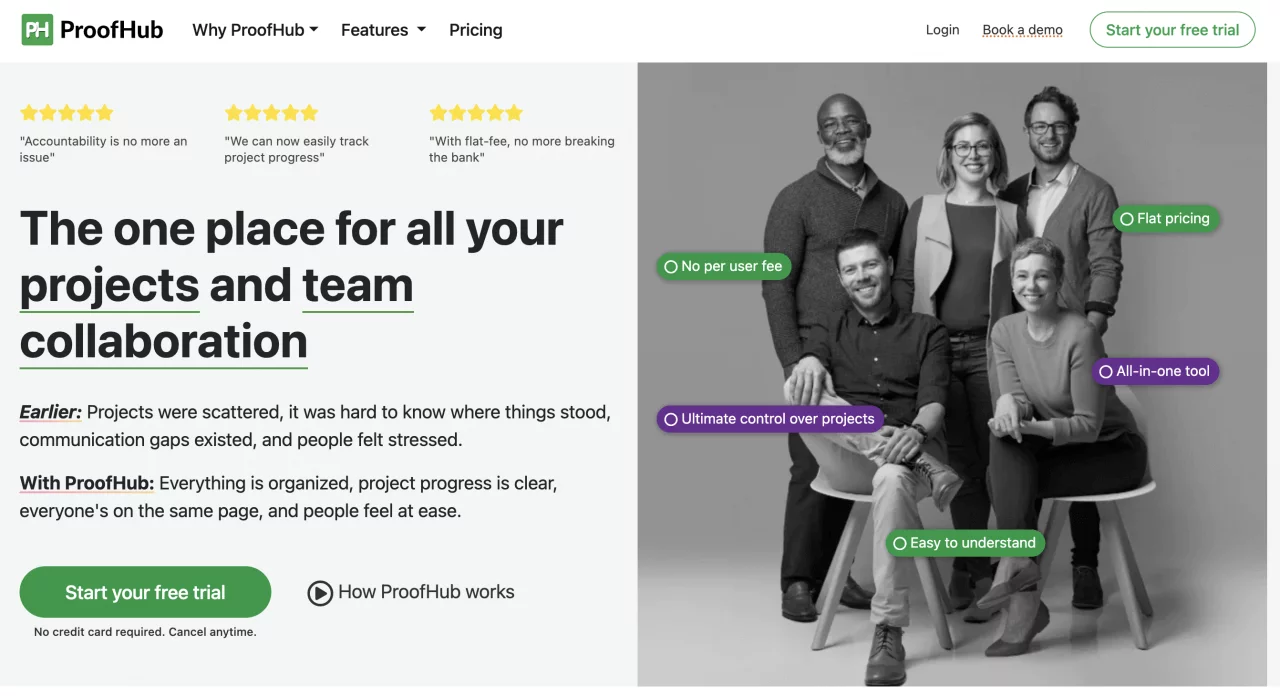Select the five-star rating above the tracking quote

271,113
